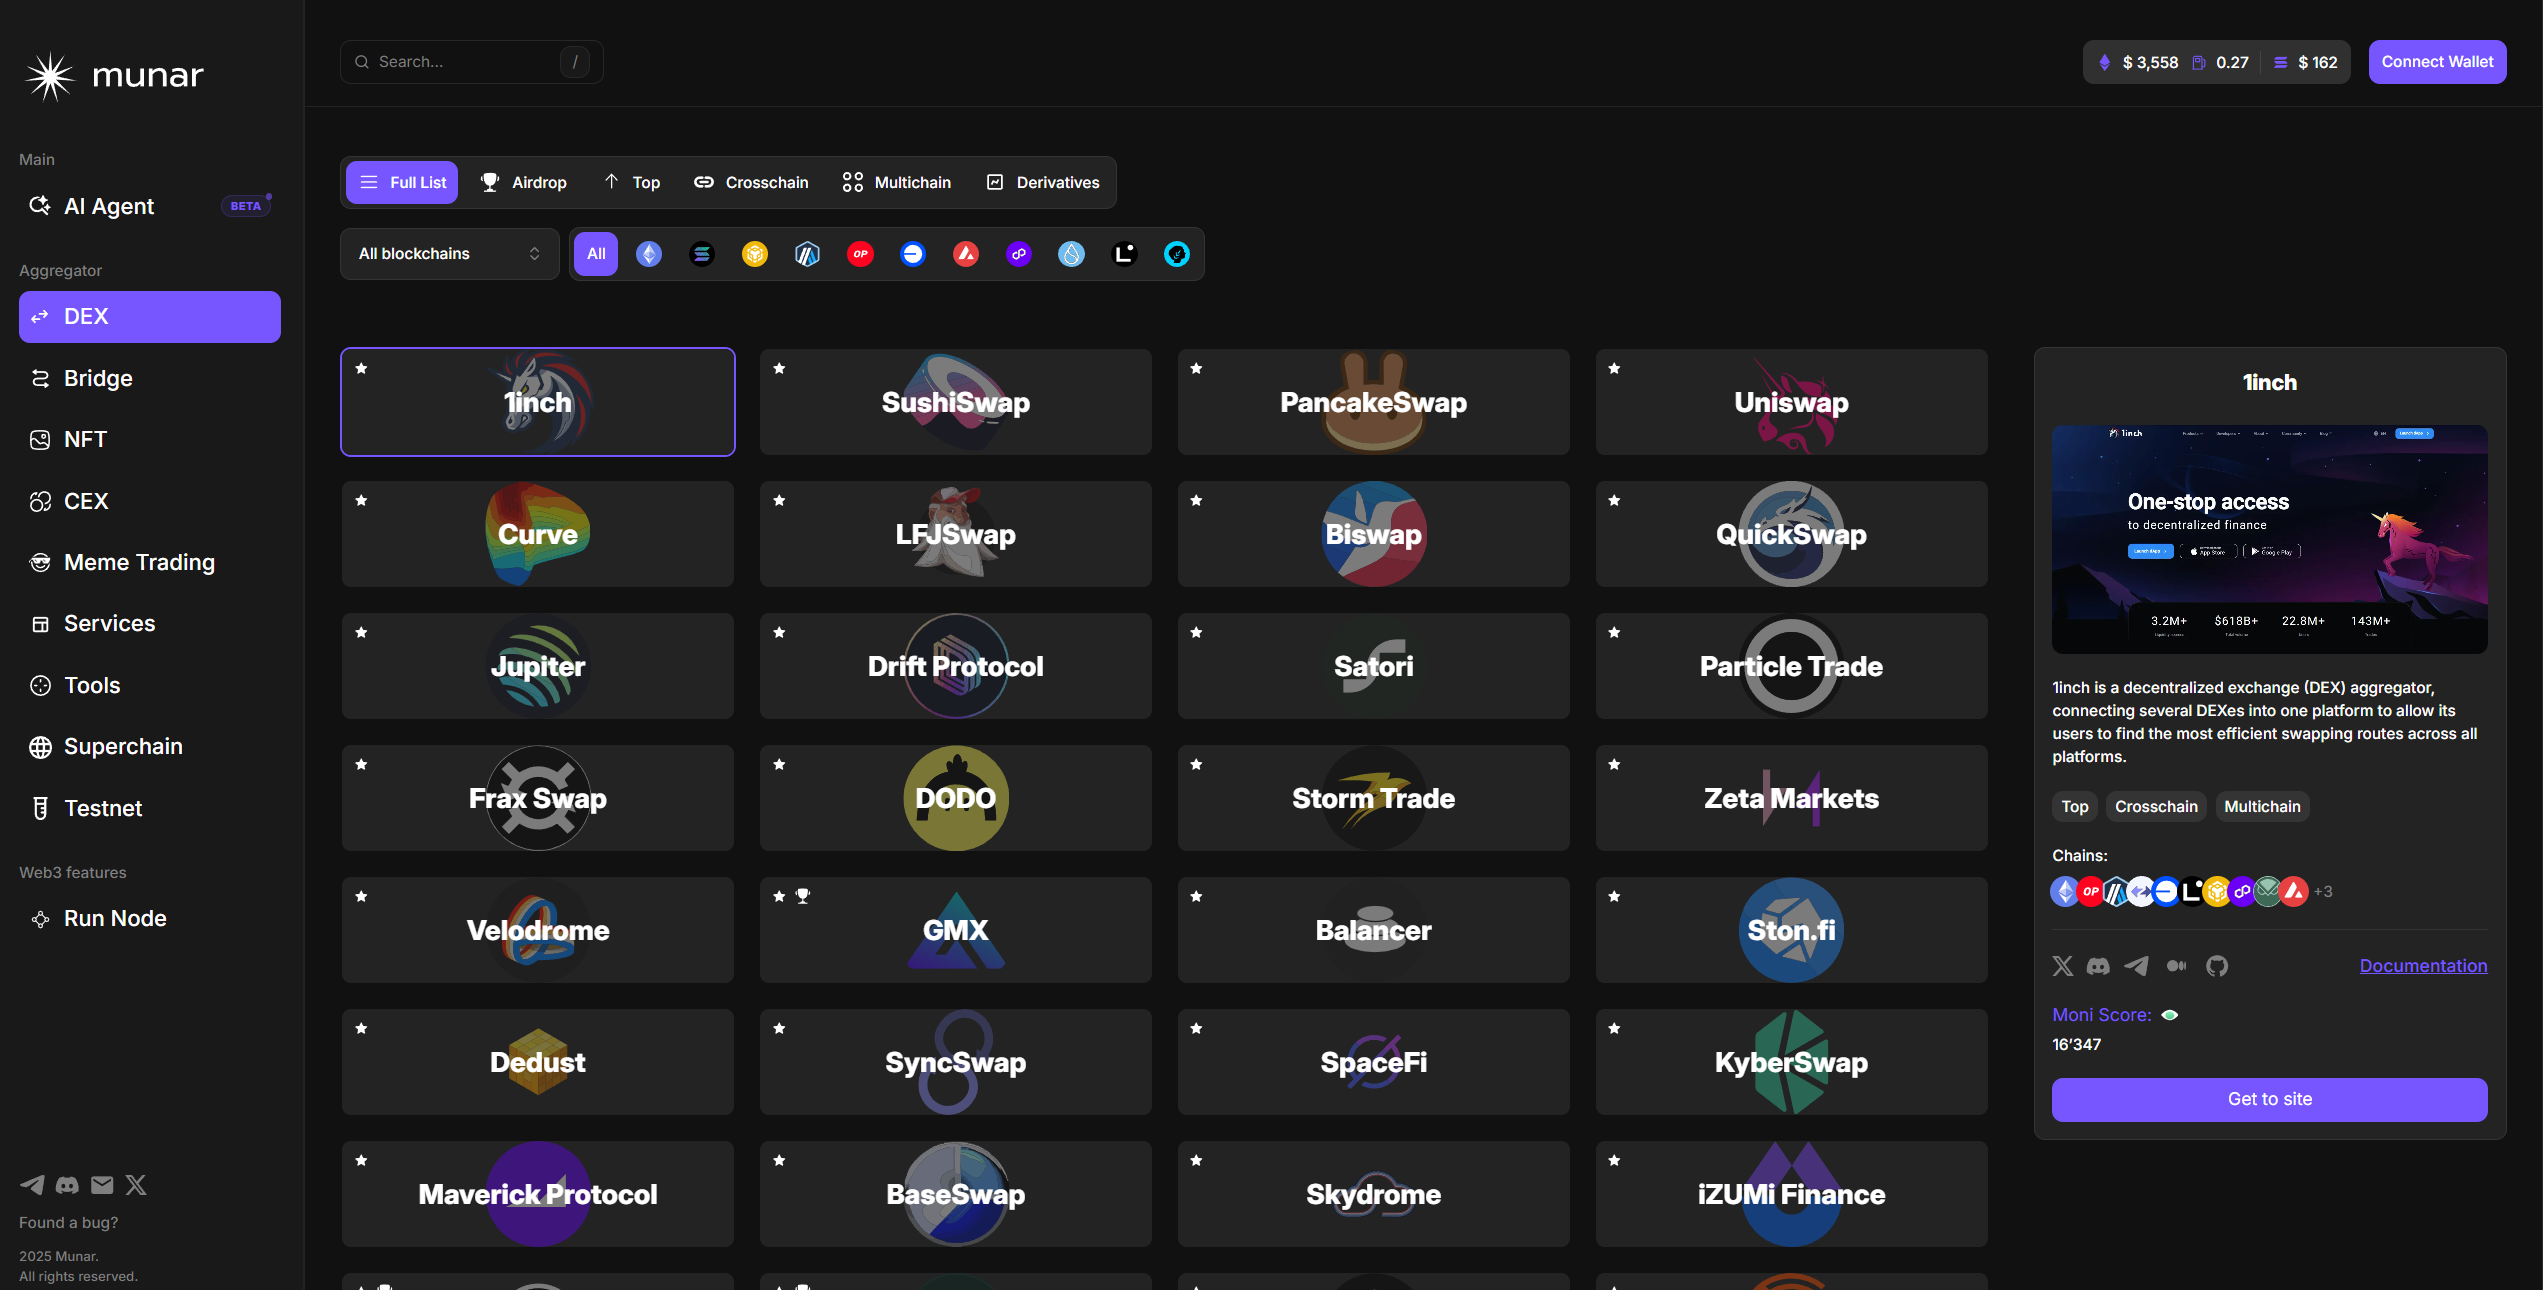Image resolution: width=2543 pixels, height=1290 pixels.
Task: Switch to the Derivatives tab
Action: click(x=1043, y=183)
